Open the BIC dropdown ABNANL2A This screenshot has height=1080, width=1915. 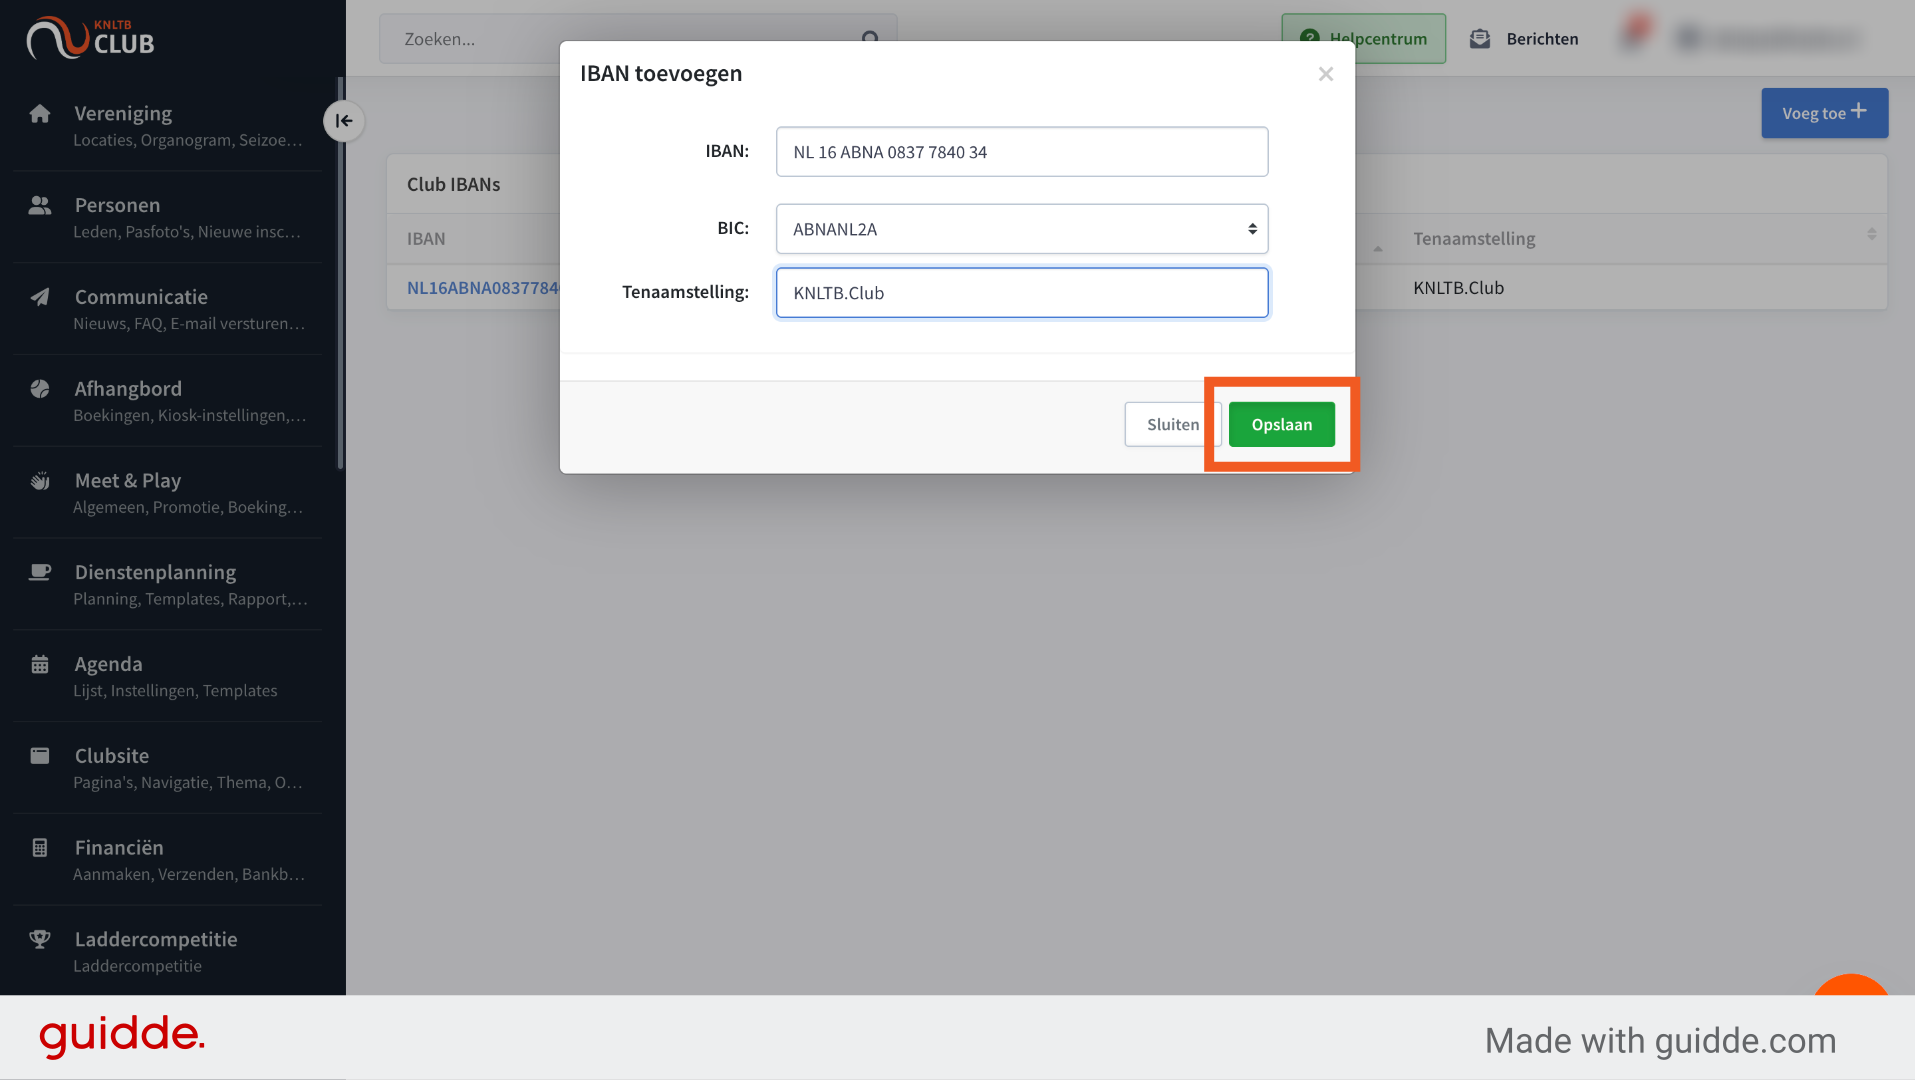click(1021, 229)
